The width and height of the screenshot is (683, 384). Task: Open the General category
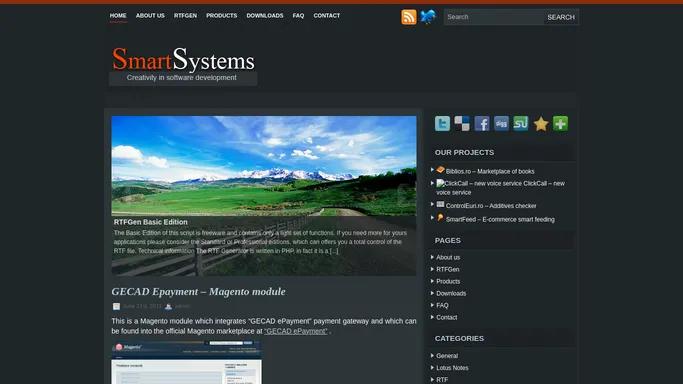[x=447, y=356]
